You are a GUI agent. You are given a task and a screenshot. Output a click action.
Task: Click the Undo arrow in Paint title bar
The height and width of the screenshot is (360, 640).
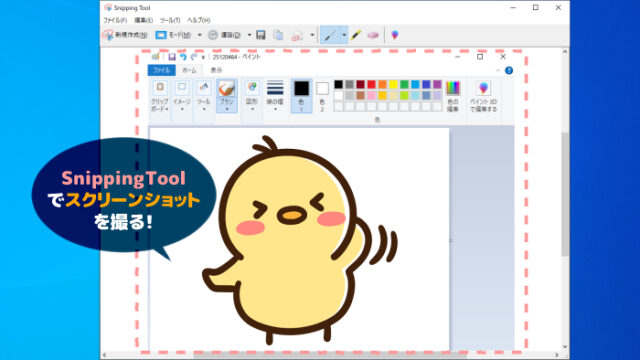(x=183, y=57)
